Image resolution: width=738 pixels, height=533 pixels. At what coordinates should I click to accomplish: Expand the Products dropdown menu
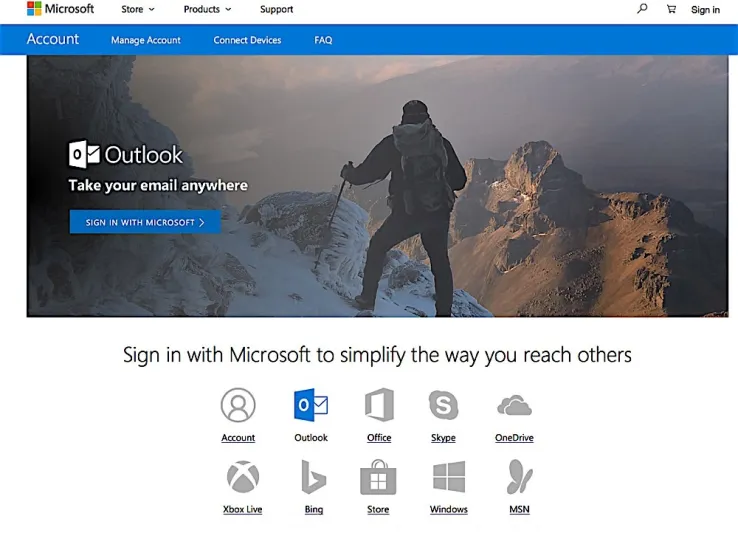click(207, 10)
